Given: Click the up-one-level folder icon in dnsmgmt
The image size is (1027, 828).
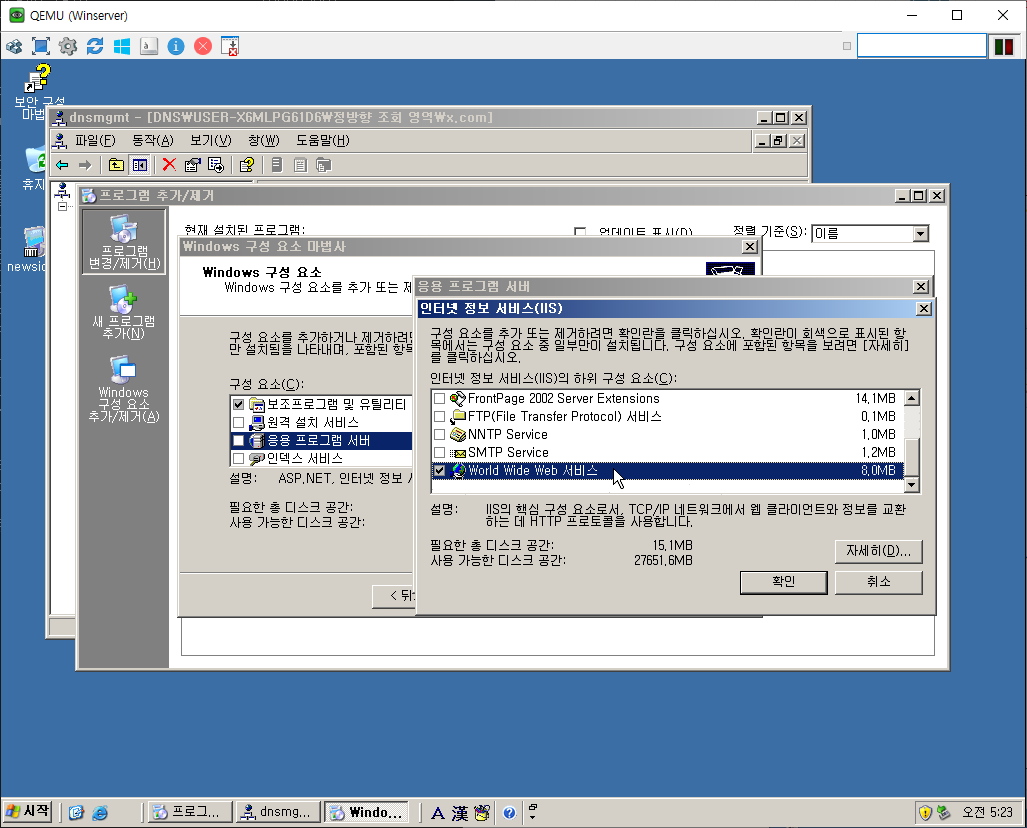Looking at the screenshot, I should (x=116, y=165).
